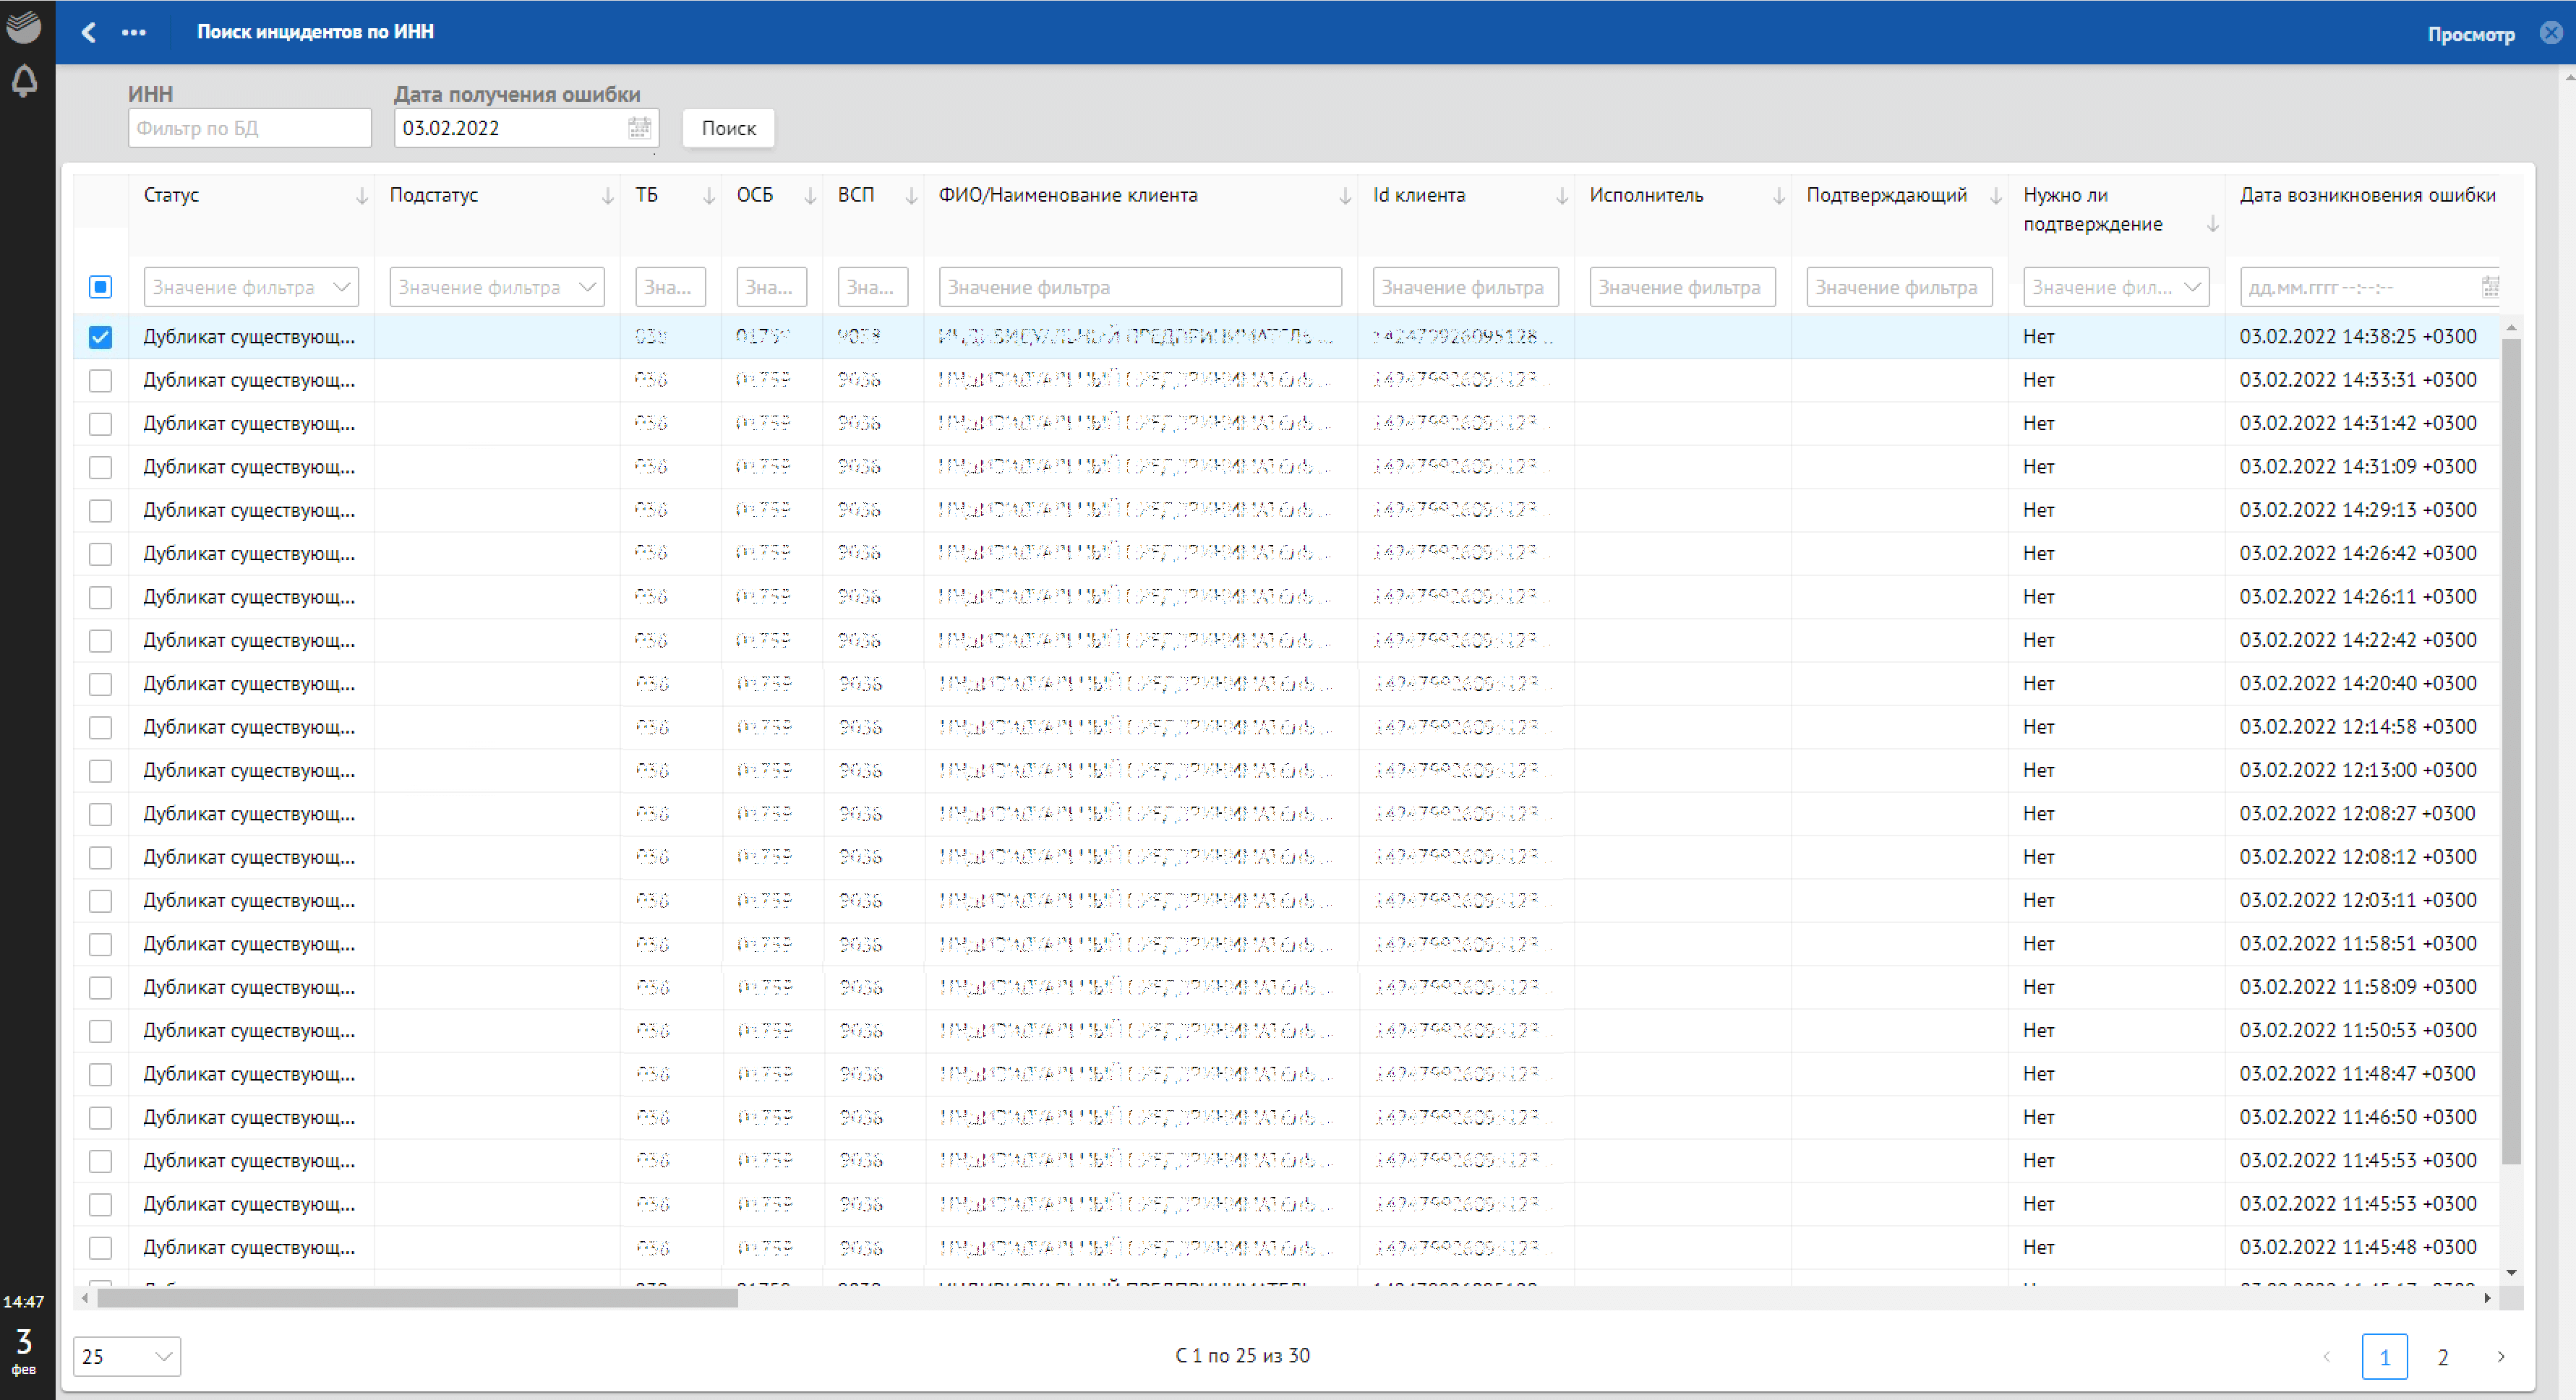Open notifications bell in sidebar

24,81
